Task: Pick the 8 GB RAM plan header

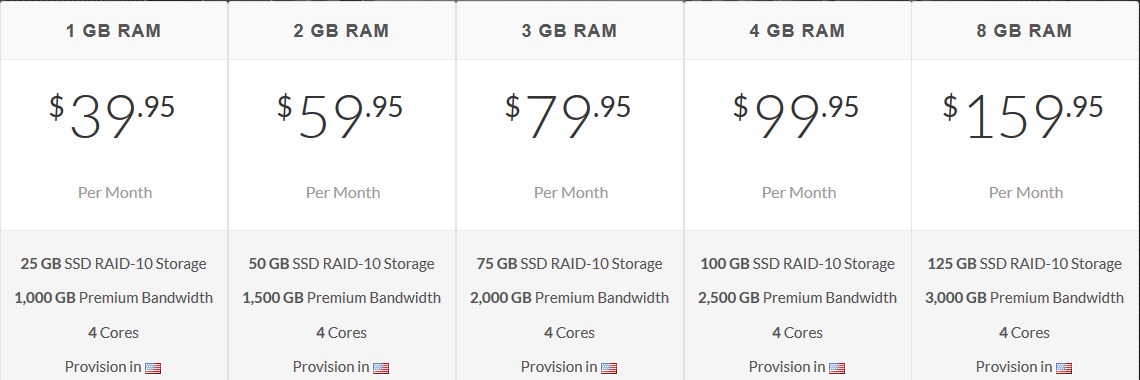Action: pyautogui.click(x=1025, y=31)
